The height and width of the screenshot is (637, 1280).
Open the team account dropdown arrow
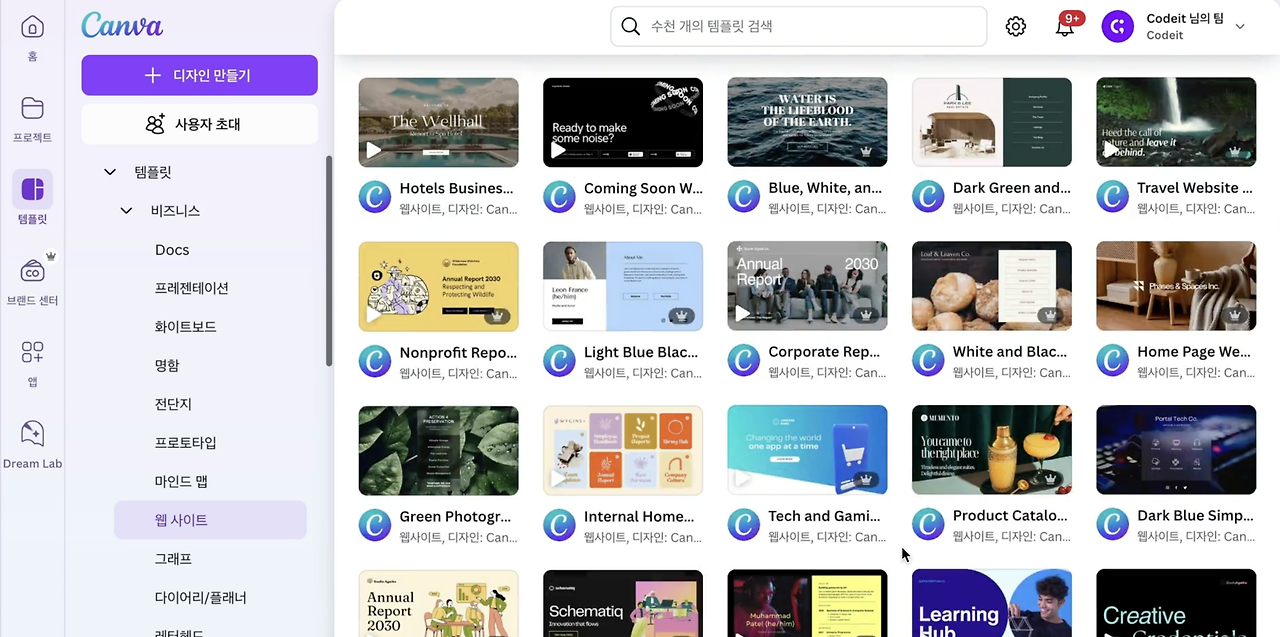coord(1240,27)
